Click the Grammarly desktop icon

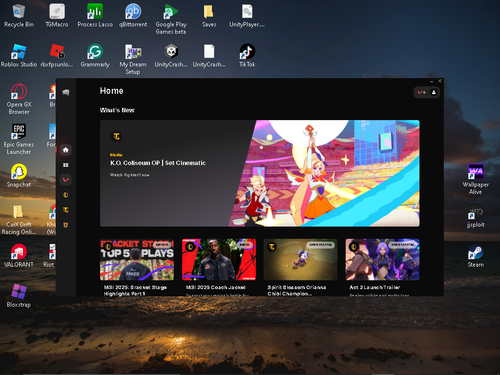click(x=95, y=56)
